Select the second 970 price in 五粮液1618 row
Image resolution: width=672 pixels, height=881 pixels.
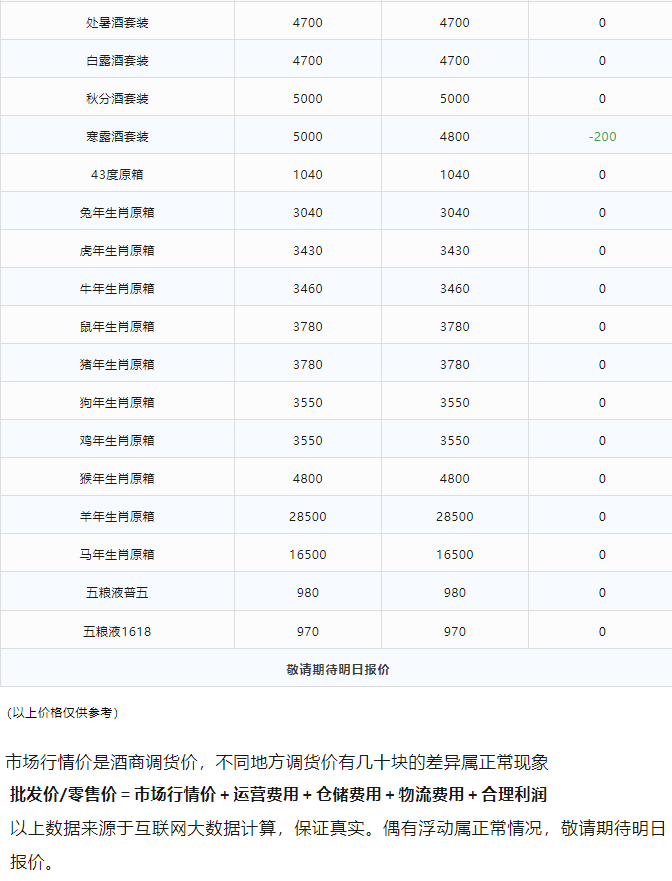455,632
